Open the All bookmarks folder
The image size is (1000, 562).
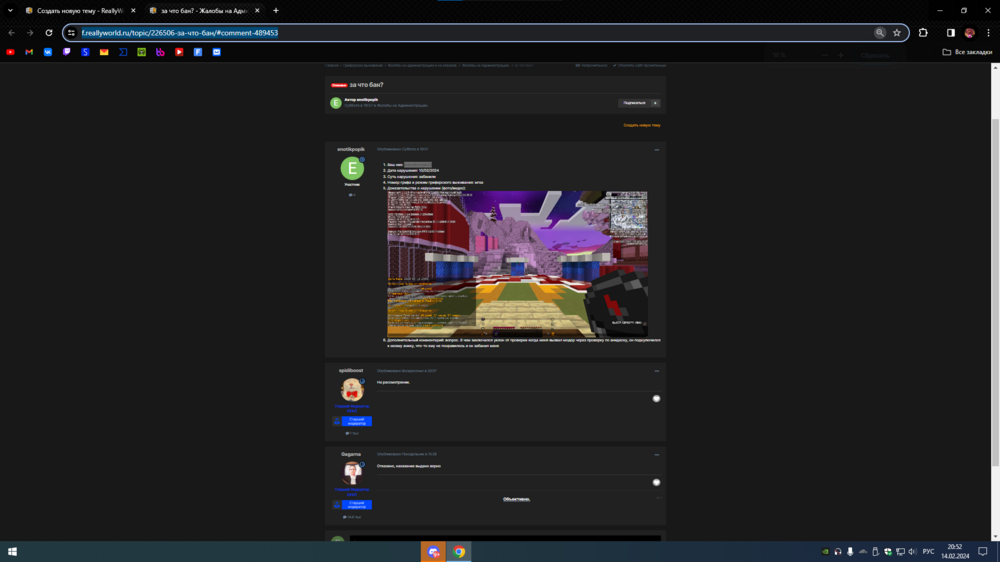[x=967, y=52]
